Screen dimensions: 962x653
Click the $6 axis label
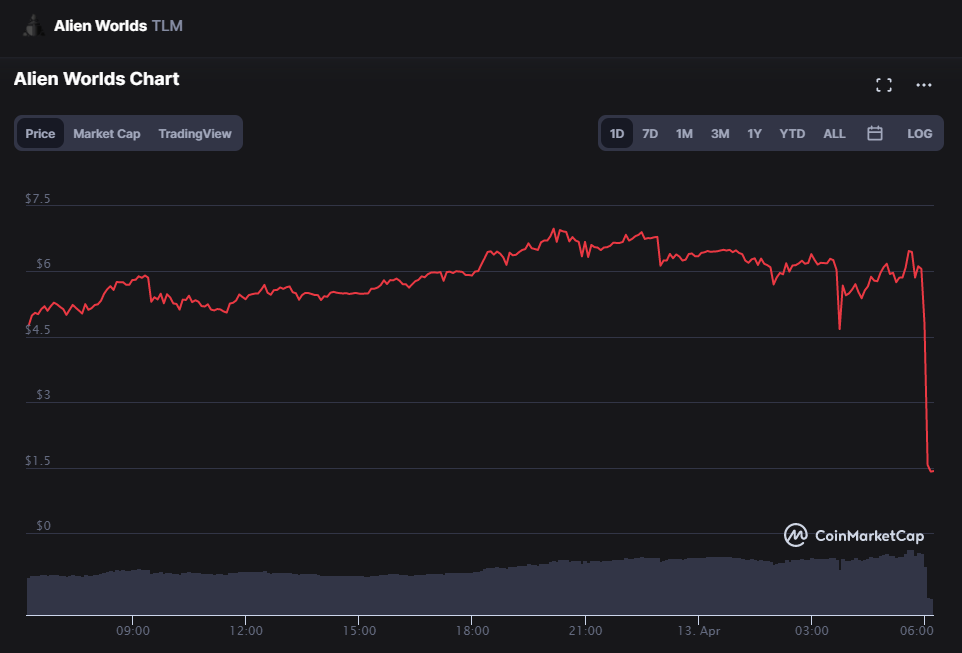tap(43, 264)
